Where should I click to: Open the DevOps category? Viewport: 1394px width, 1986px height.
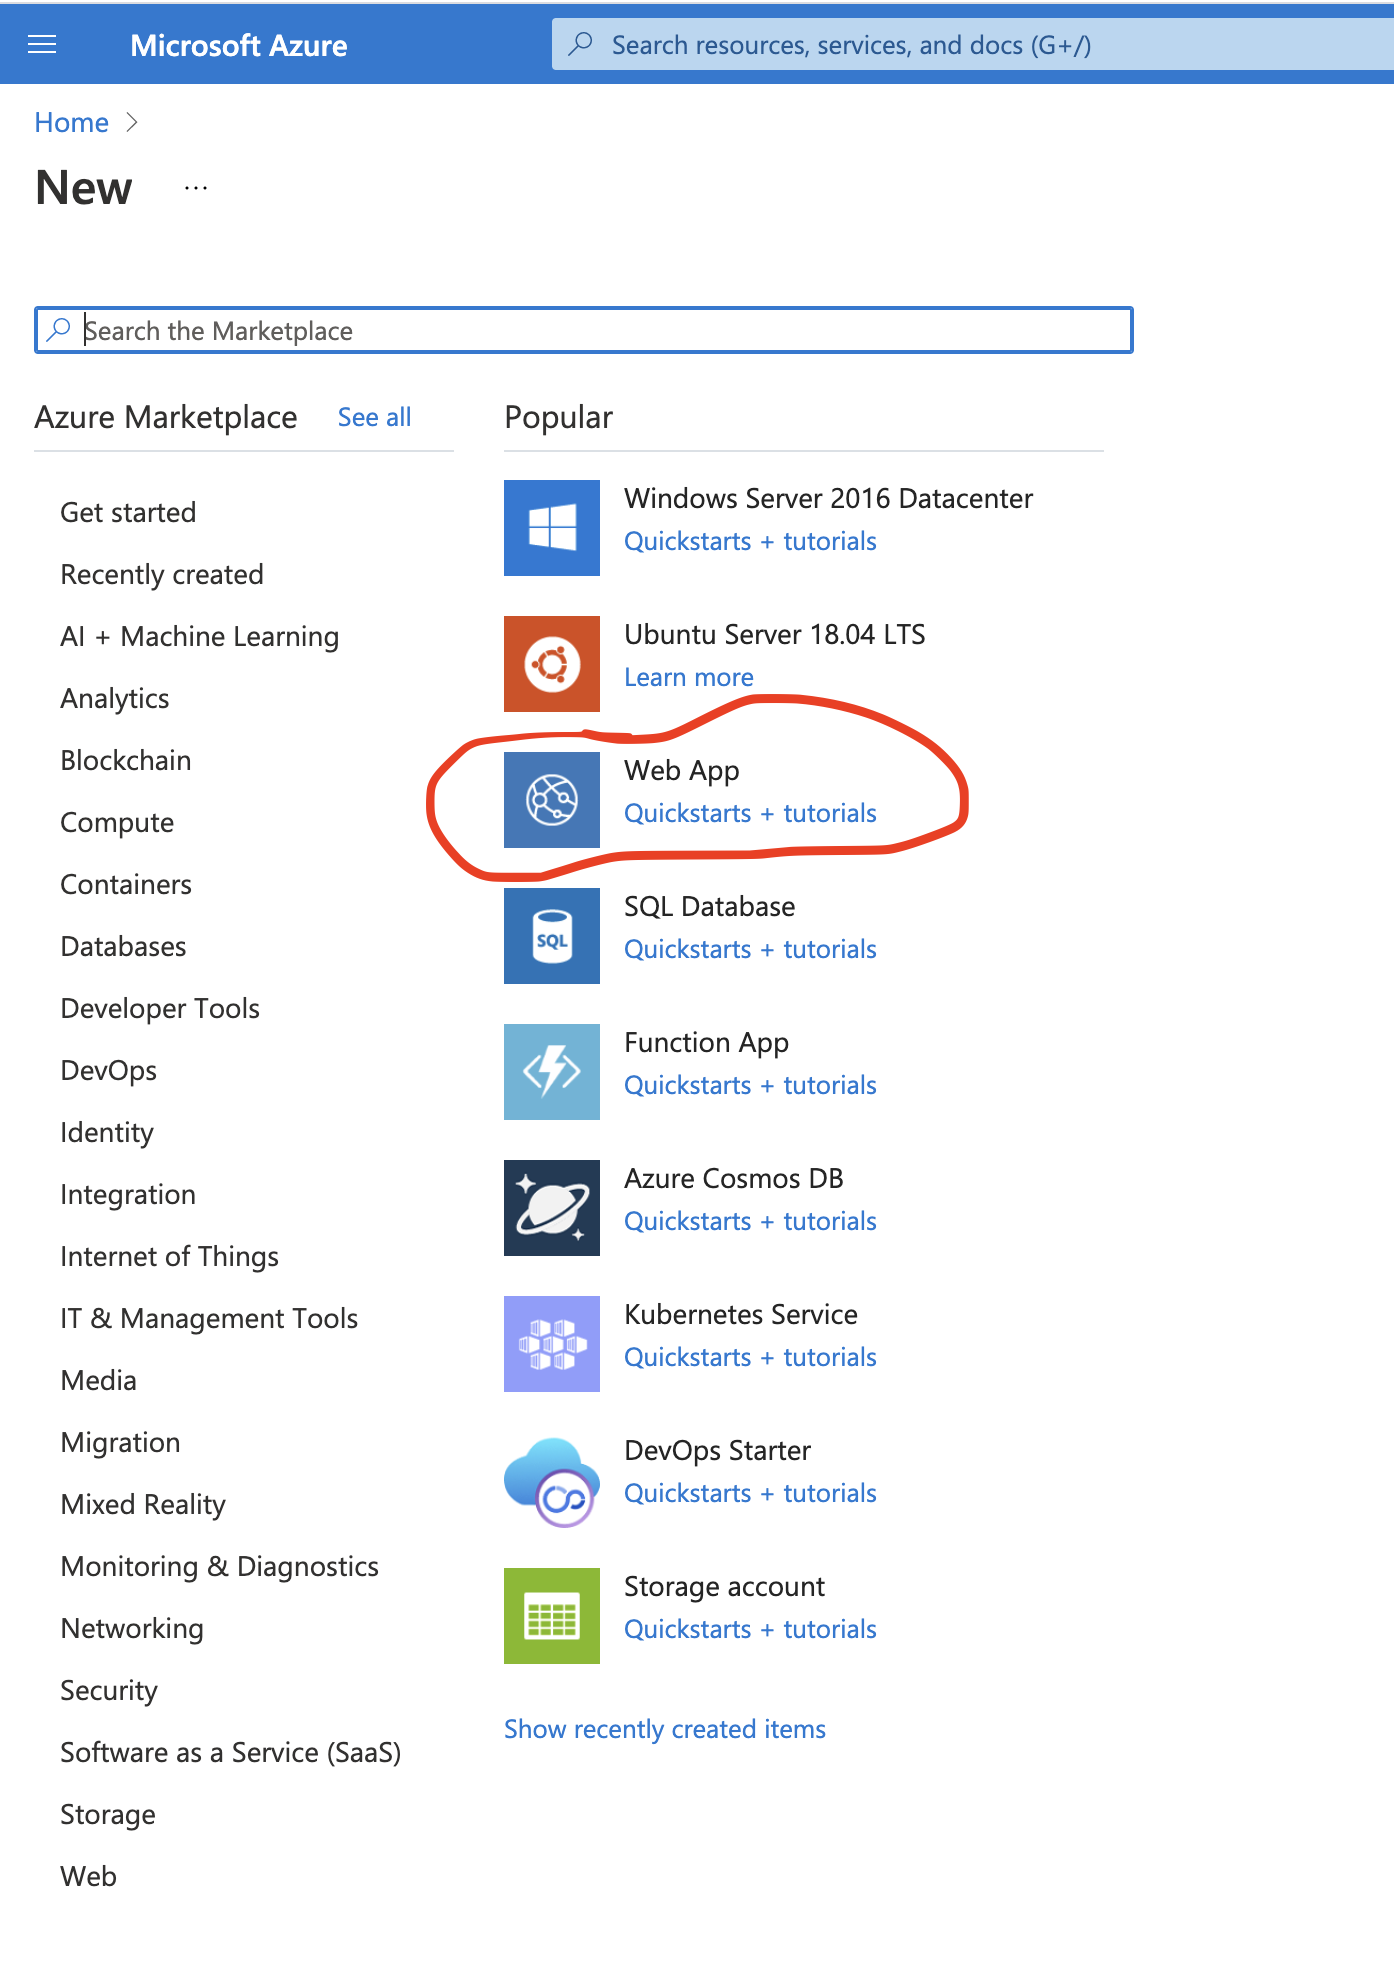(109, 1070)
